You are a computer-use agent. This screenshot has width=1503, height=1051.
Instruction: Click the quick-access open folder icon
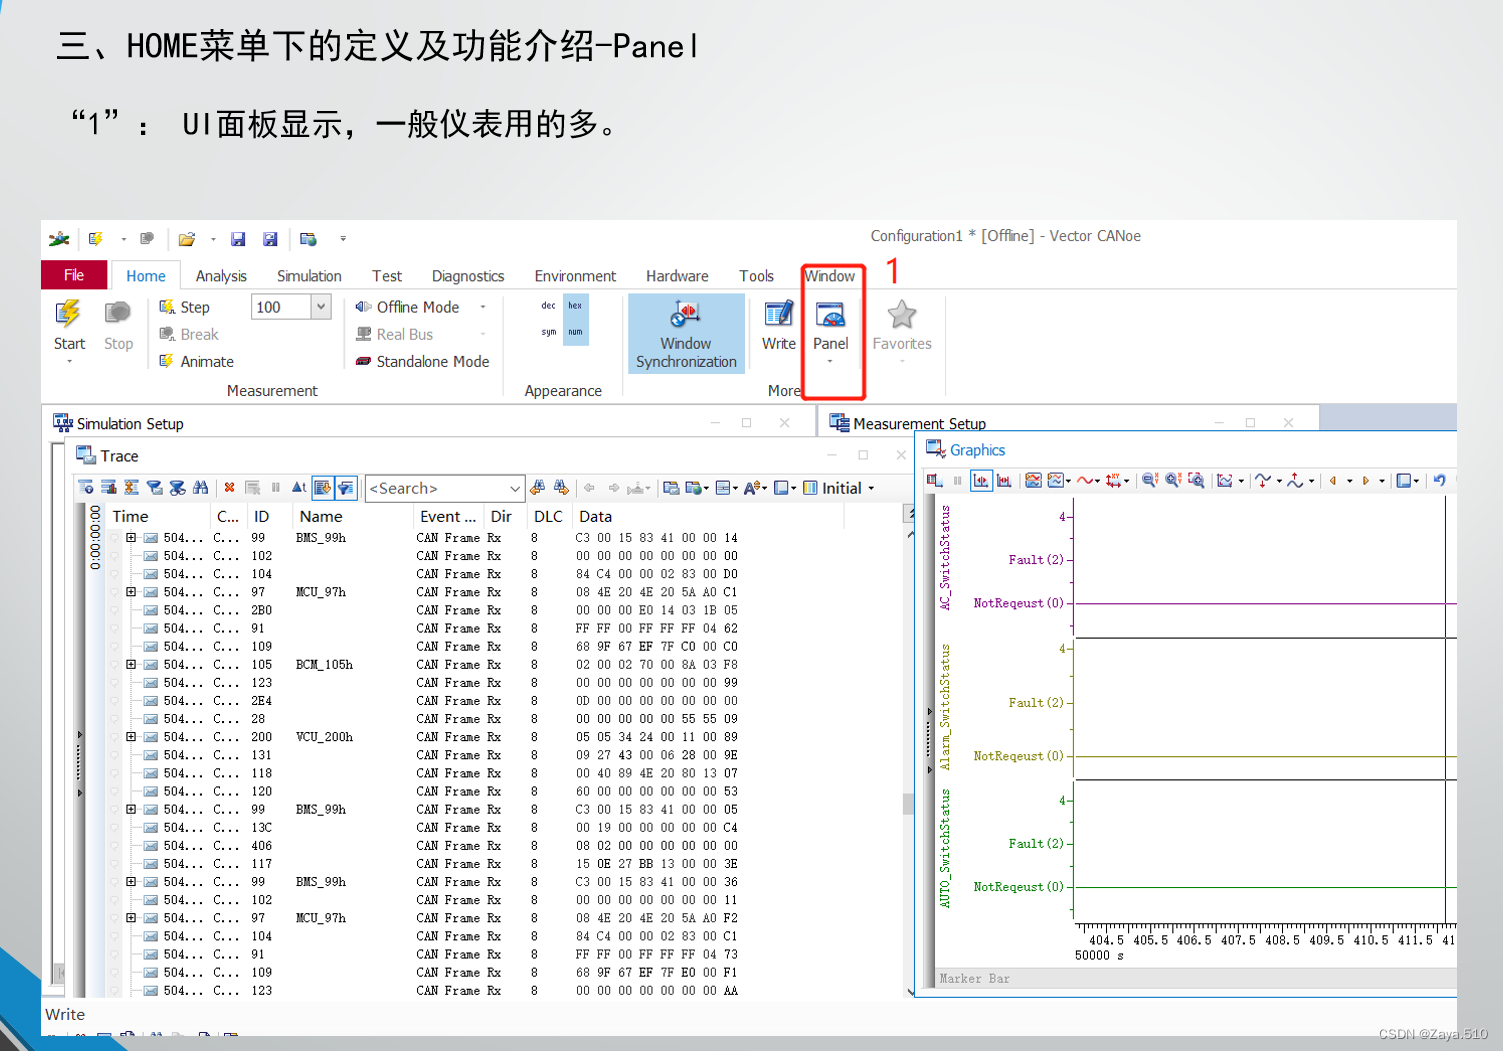point(186,239)
